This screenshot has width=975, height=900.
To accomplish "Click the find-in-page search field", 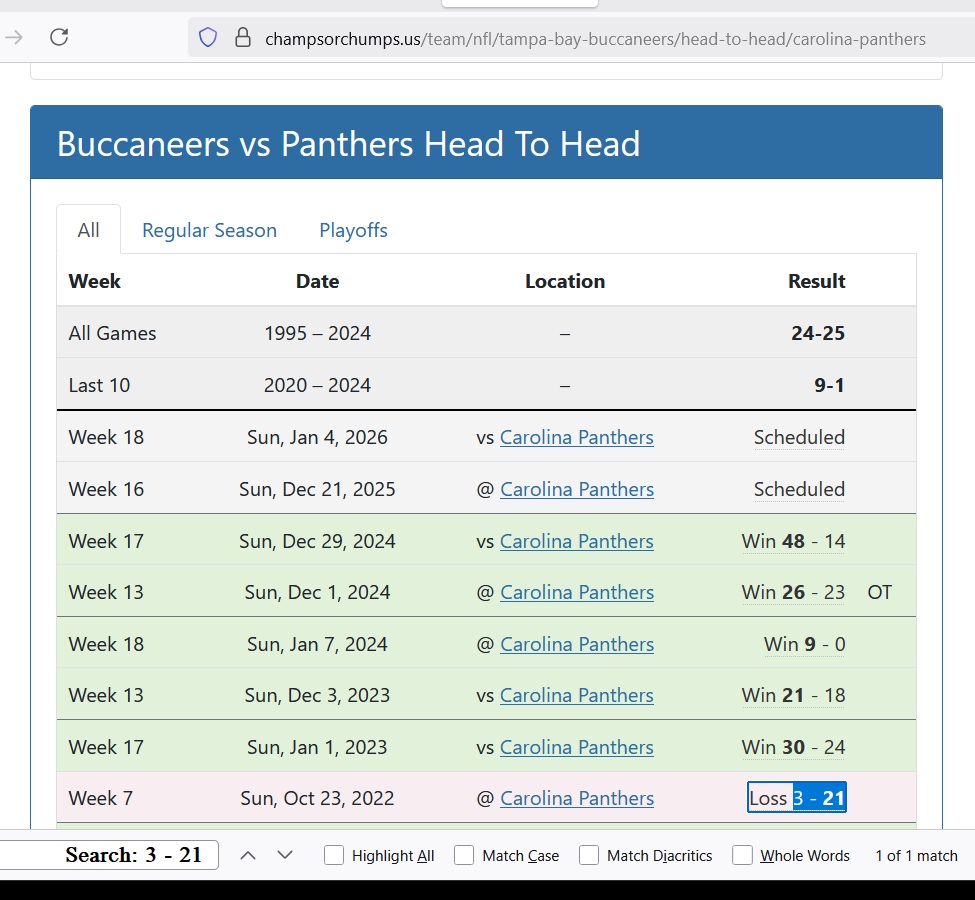I will [110, 855].
